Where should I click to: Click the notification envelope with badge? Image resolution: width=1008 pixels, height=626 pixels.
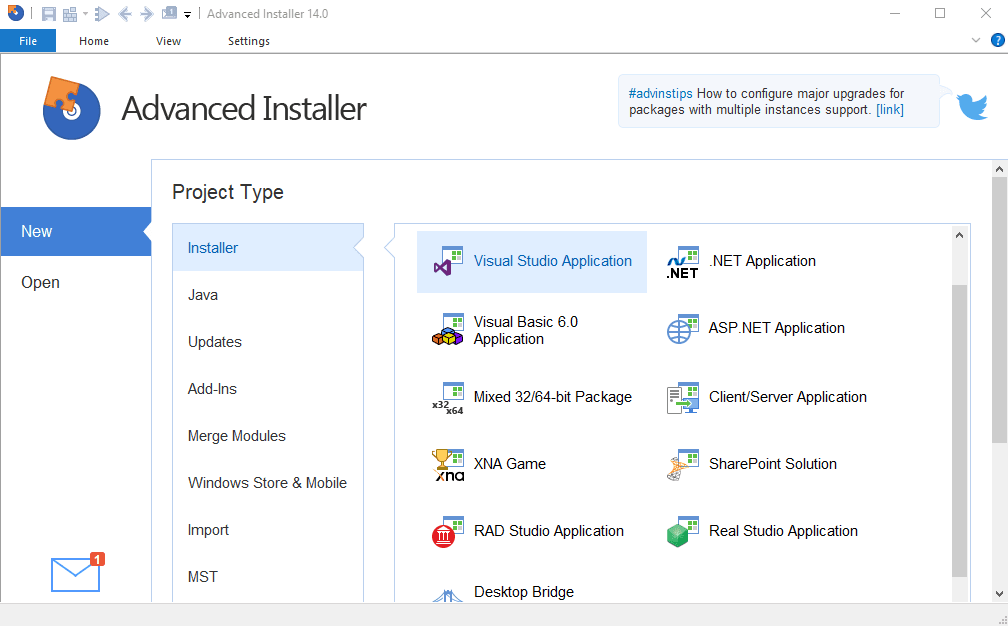point(75,573)
